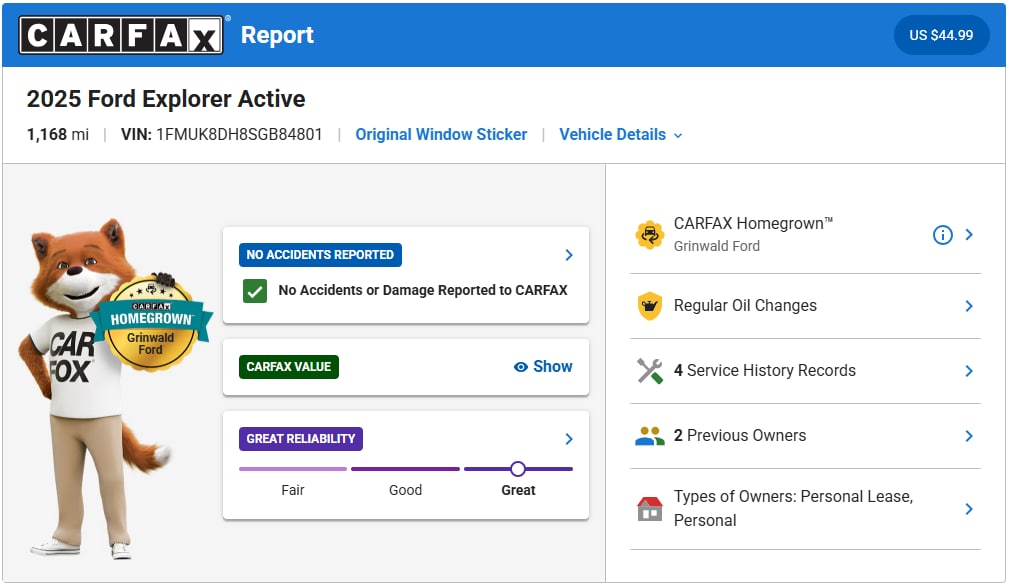
Task: Open the info icon beside CARFAX Homegrown
Action: [942, 235]
